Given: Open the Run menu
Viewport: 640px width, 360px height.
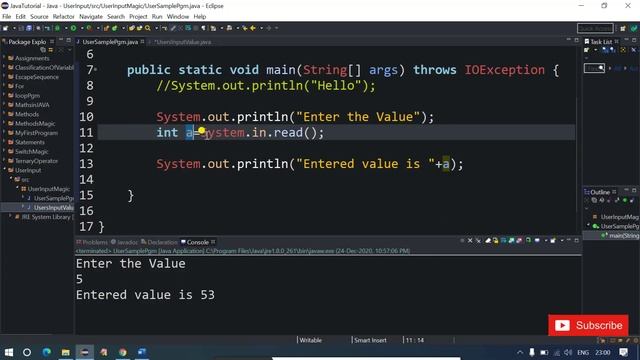Looking at the screenshot, I should [157, 17].
